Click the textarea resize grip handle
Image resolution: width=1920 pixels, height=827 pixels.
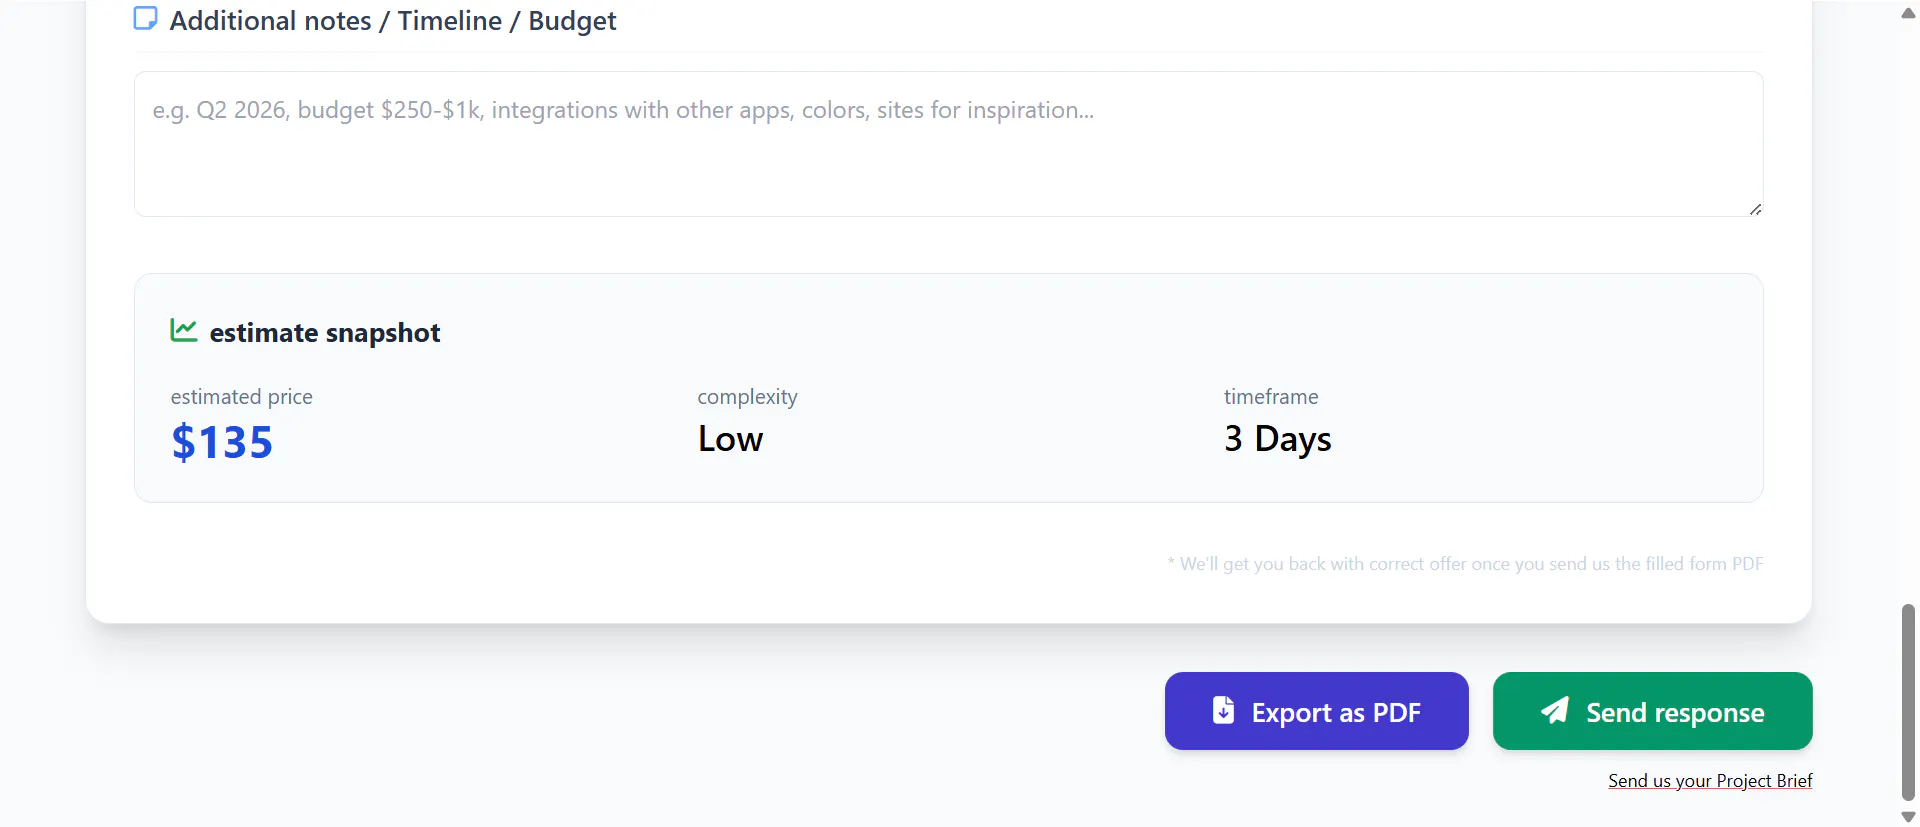tap(1755, 209)
